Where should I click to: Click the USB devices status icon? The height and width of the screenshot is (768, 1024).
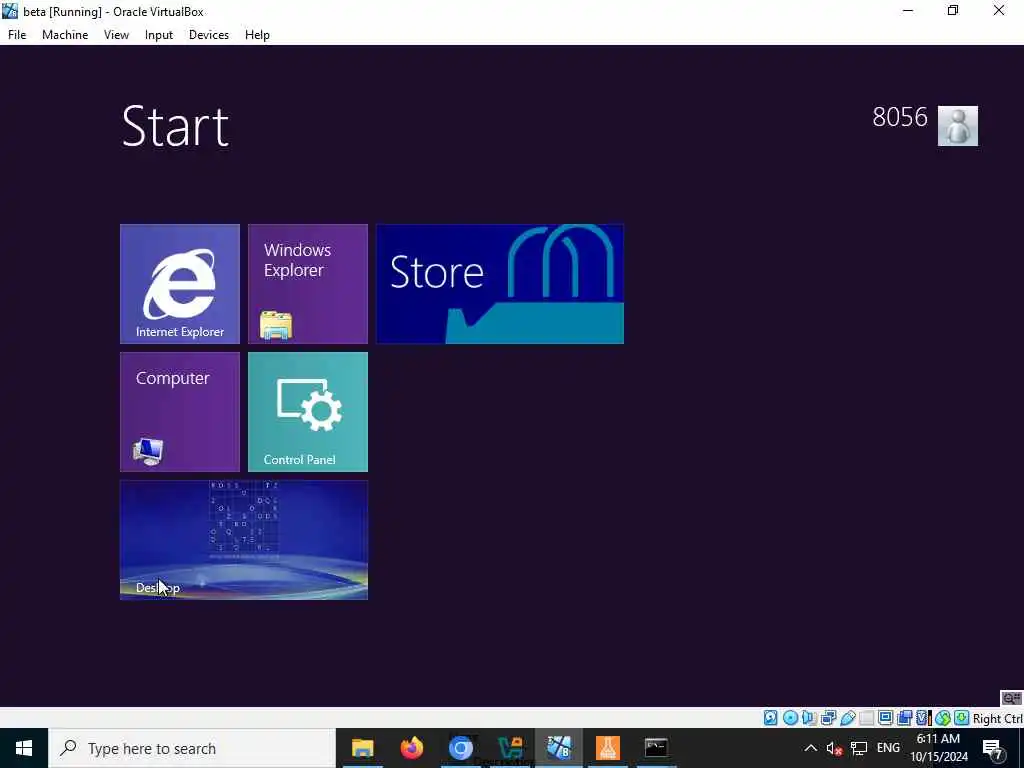[848, 718]
